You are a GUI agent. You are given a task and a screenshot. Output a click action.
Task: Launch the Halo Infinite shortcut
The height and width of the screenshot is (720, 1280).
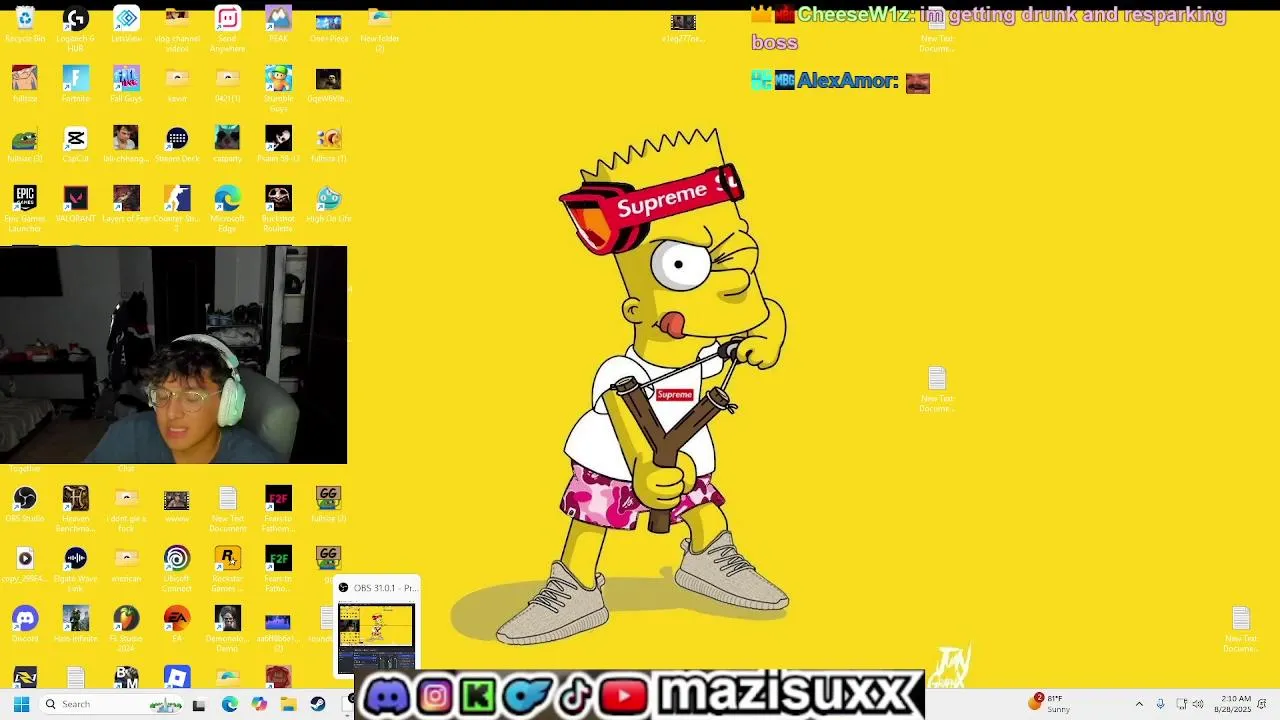click(x=75, y=624)
